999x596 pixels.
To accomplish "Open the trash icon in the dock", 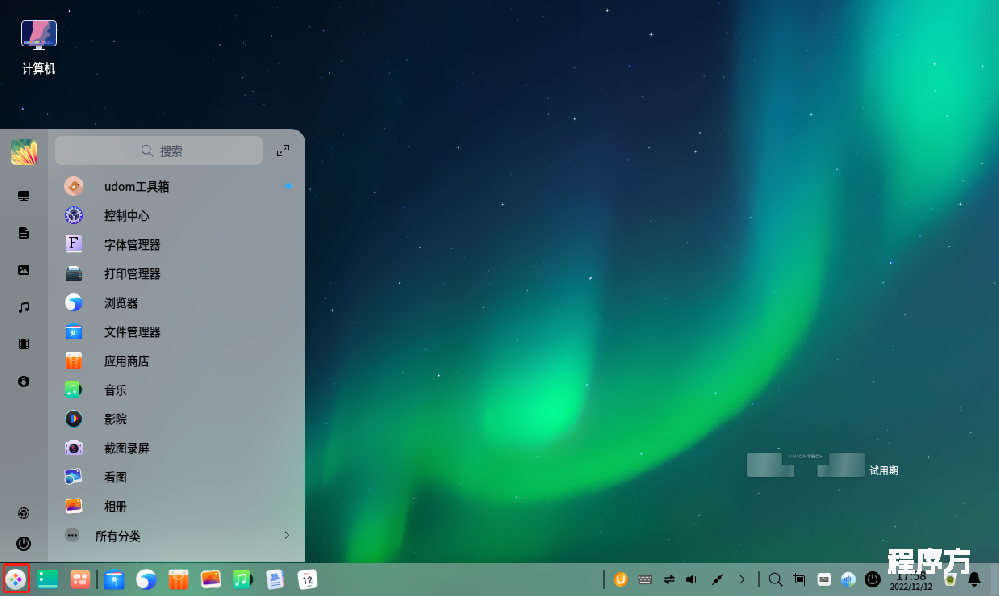I will 950,579.
